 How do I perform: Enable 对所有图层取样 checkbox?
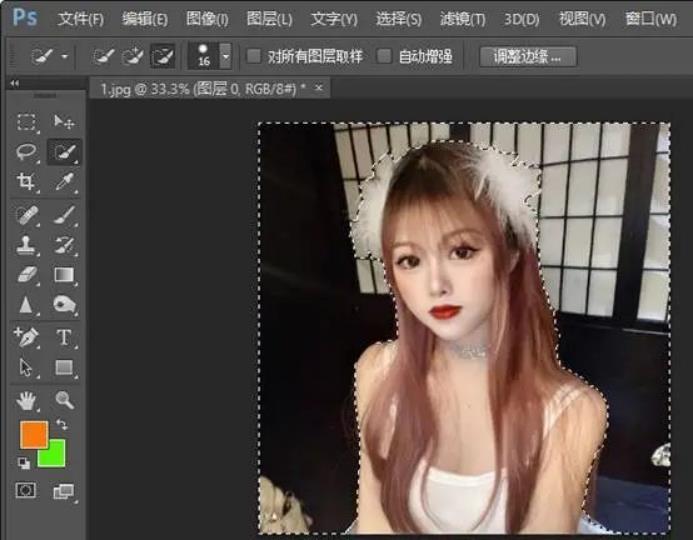tap(254, 56)
